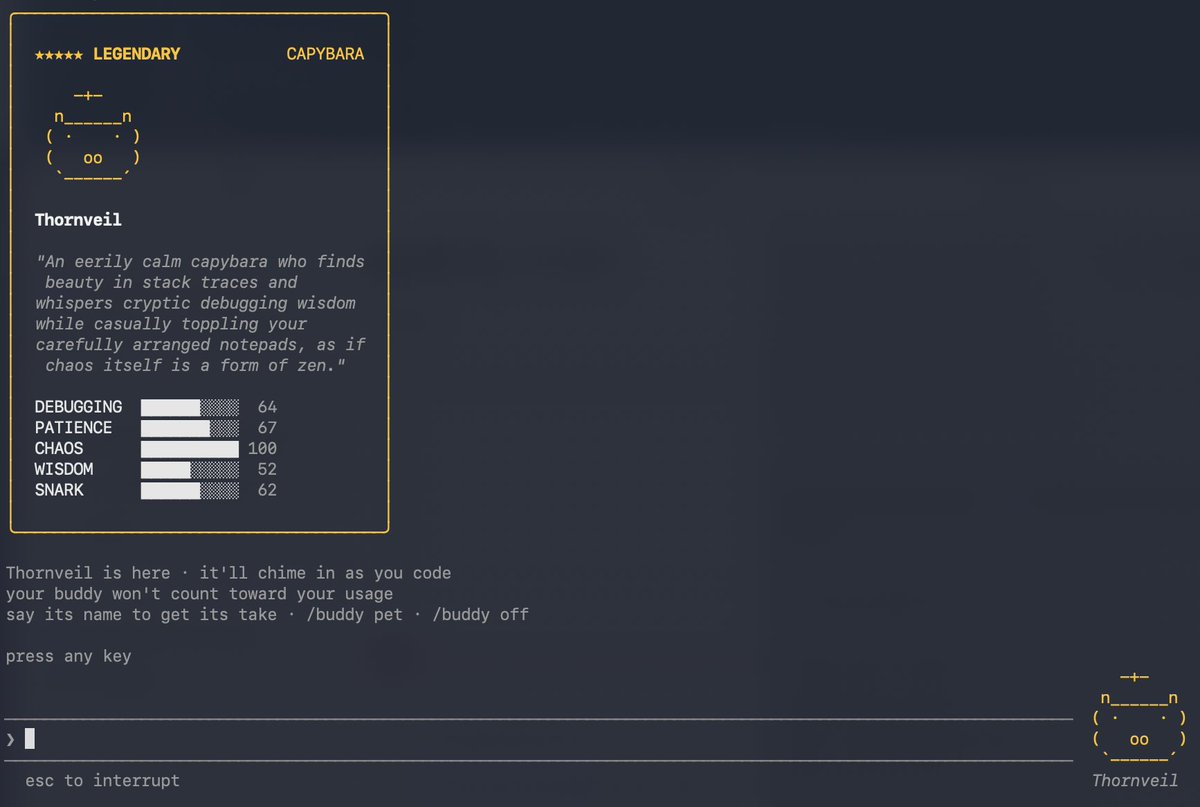This screenshot has width=1200, height=807.
Task: Click the SNARK stat label
Action: point(59,490)
